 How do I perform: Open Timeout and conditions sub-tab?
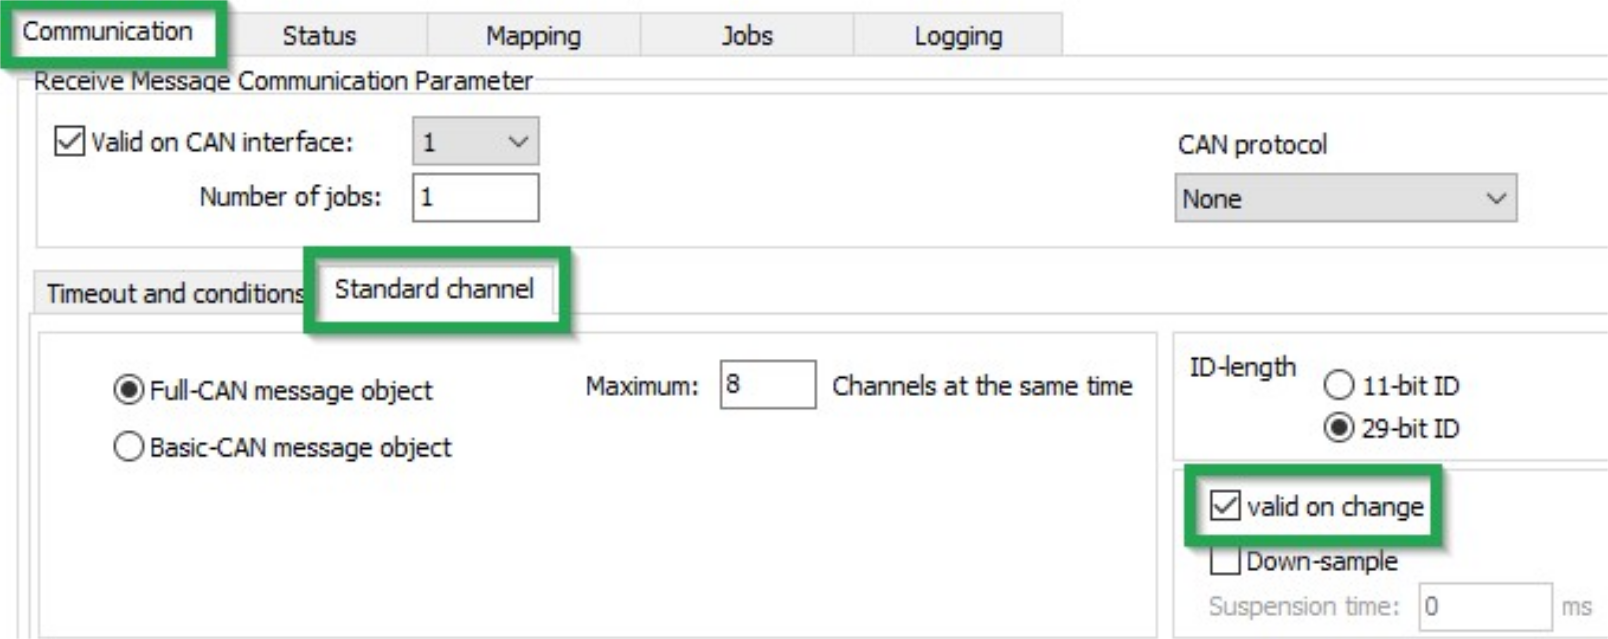point(174,294)
